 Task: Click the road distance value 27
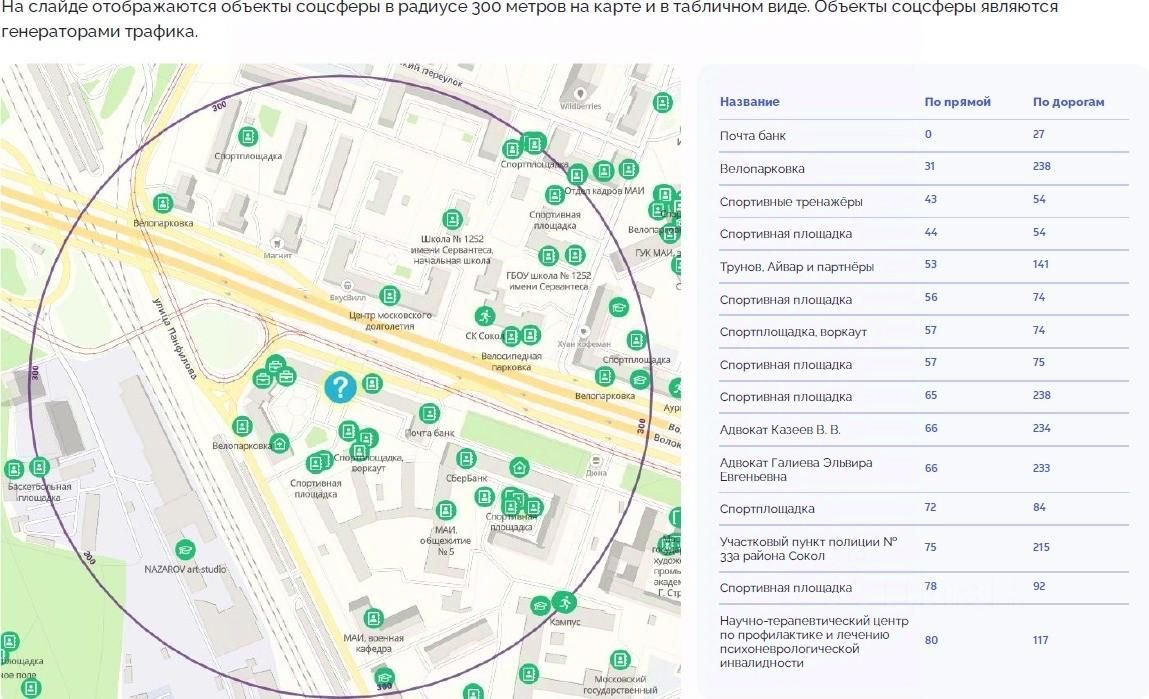pyautogui.click(x=1038, y=134)
